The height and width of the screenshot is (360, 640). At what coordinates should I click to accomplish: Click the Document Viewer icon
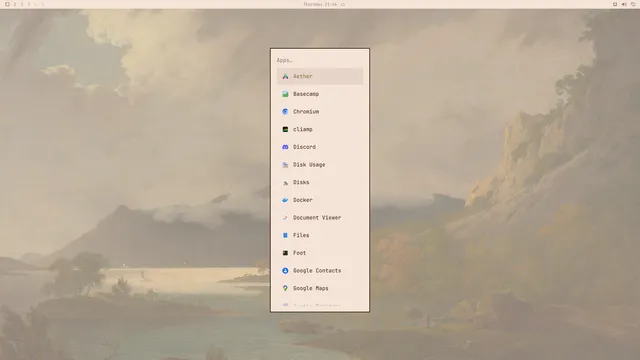[285, 218]
